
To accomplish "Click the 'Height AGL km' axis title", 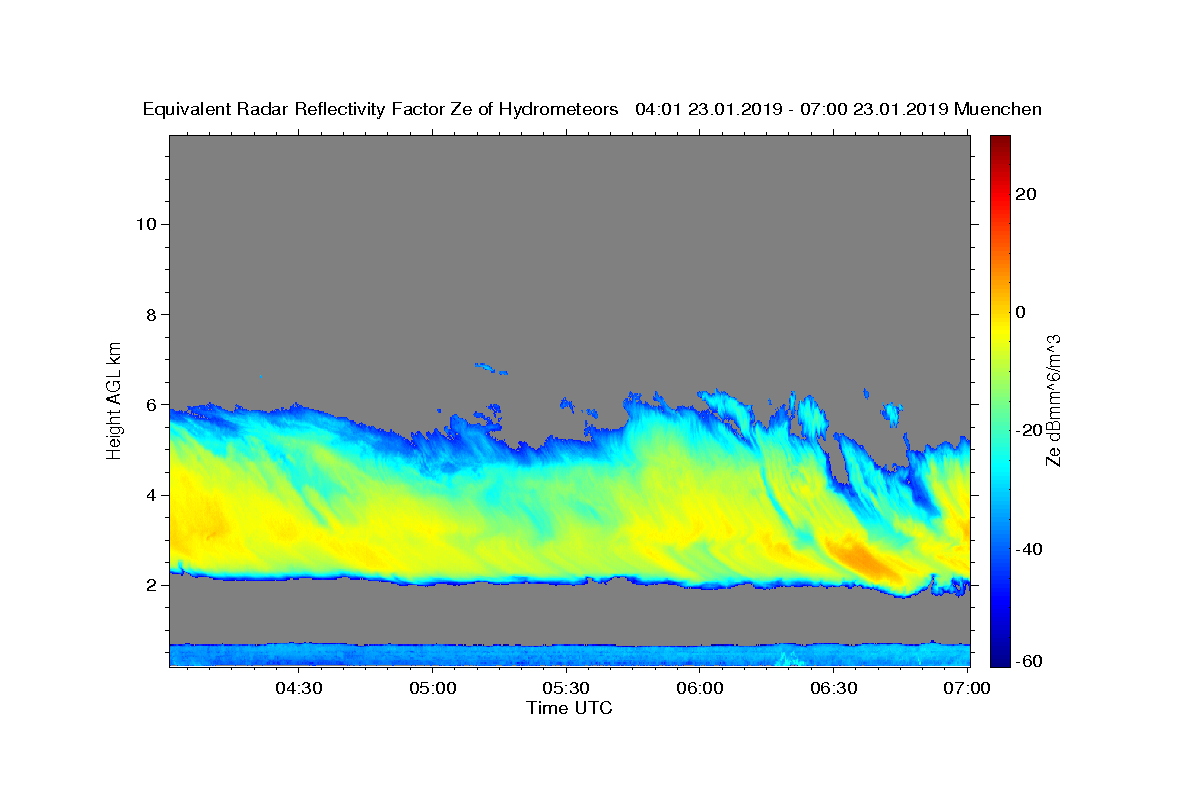I will [x=115, y=399].
